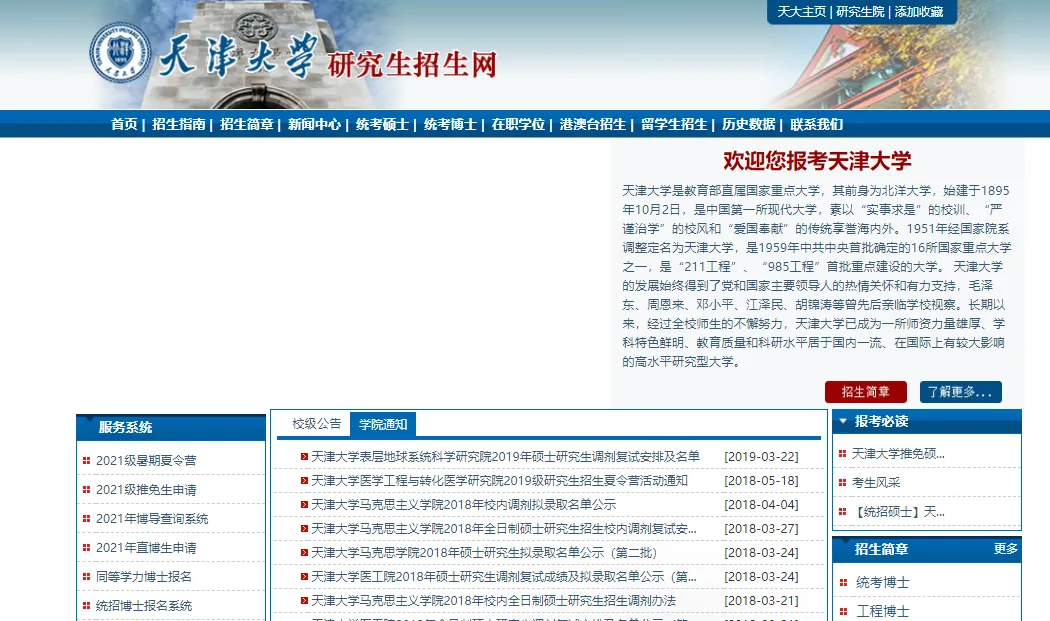Open 天大主页 link in top bar

802,12
